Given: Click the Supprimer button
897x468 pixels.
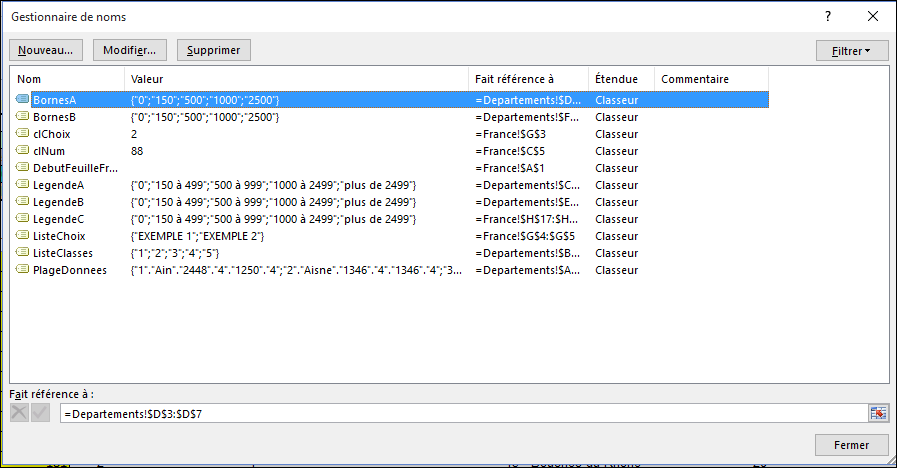Looking at the screenshot, I should point(213,50).
